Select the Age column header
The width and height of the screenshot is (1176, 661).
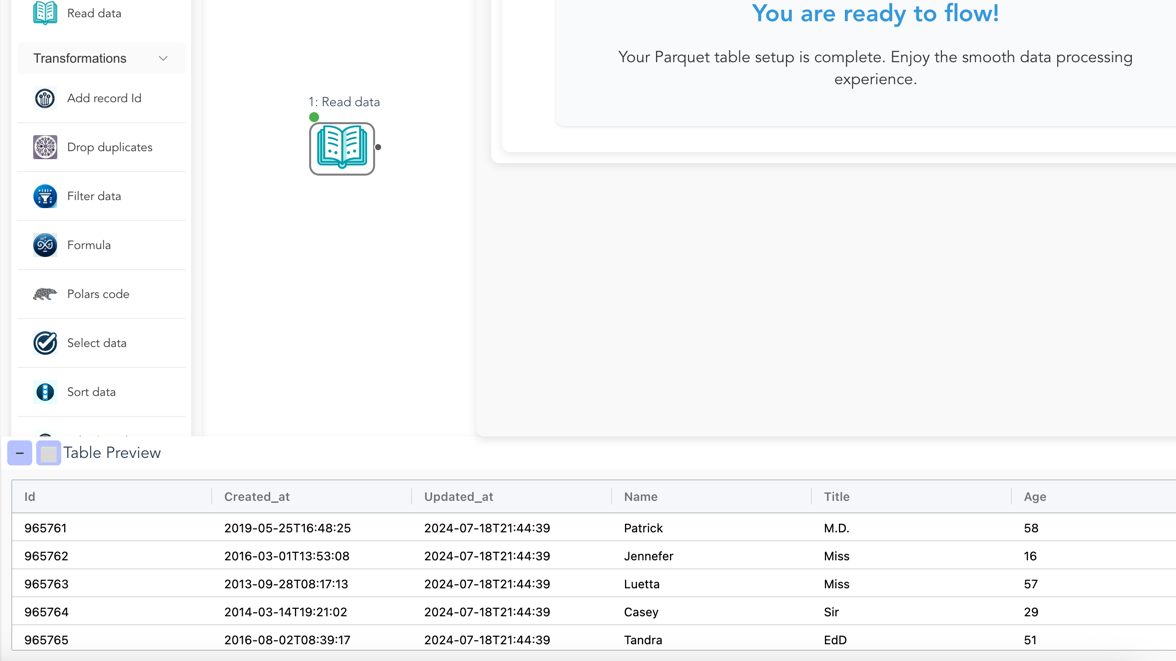pos(1034,496)
